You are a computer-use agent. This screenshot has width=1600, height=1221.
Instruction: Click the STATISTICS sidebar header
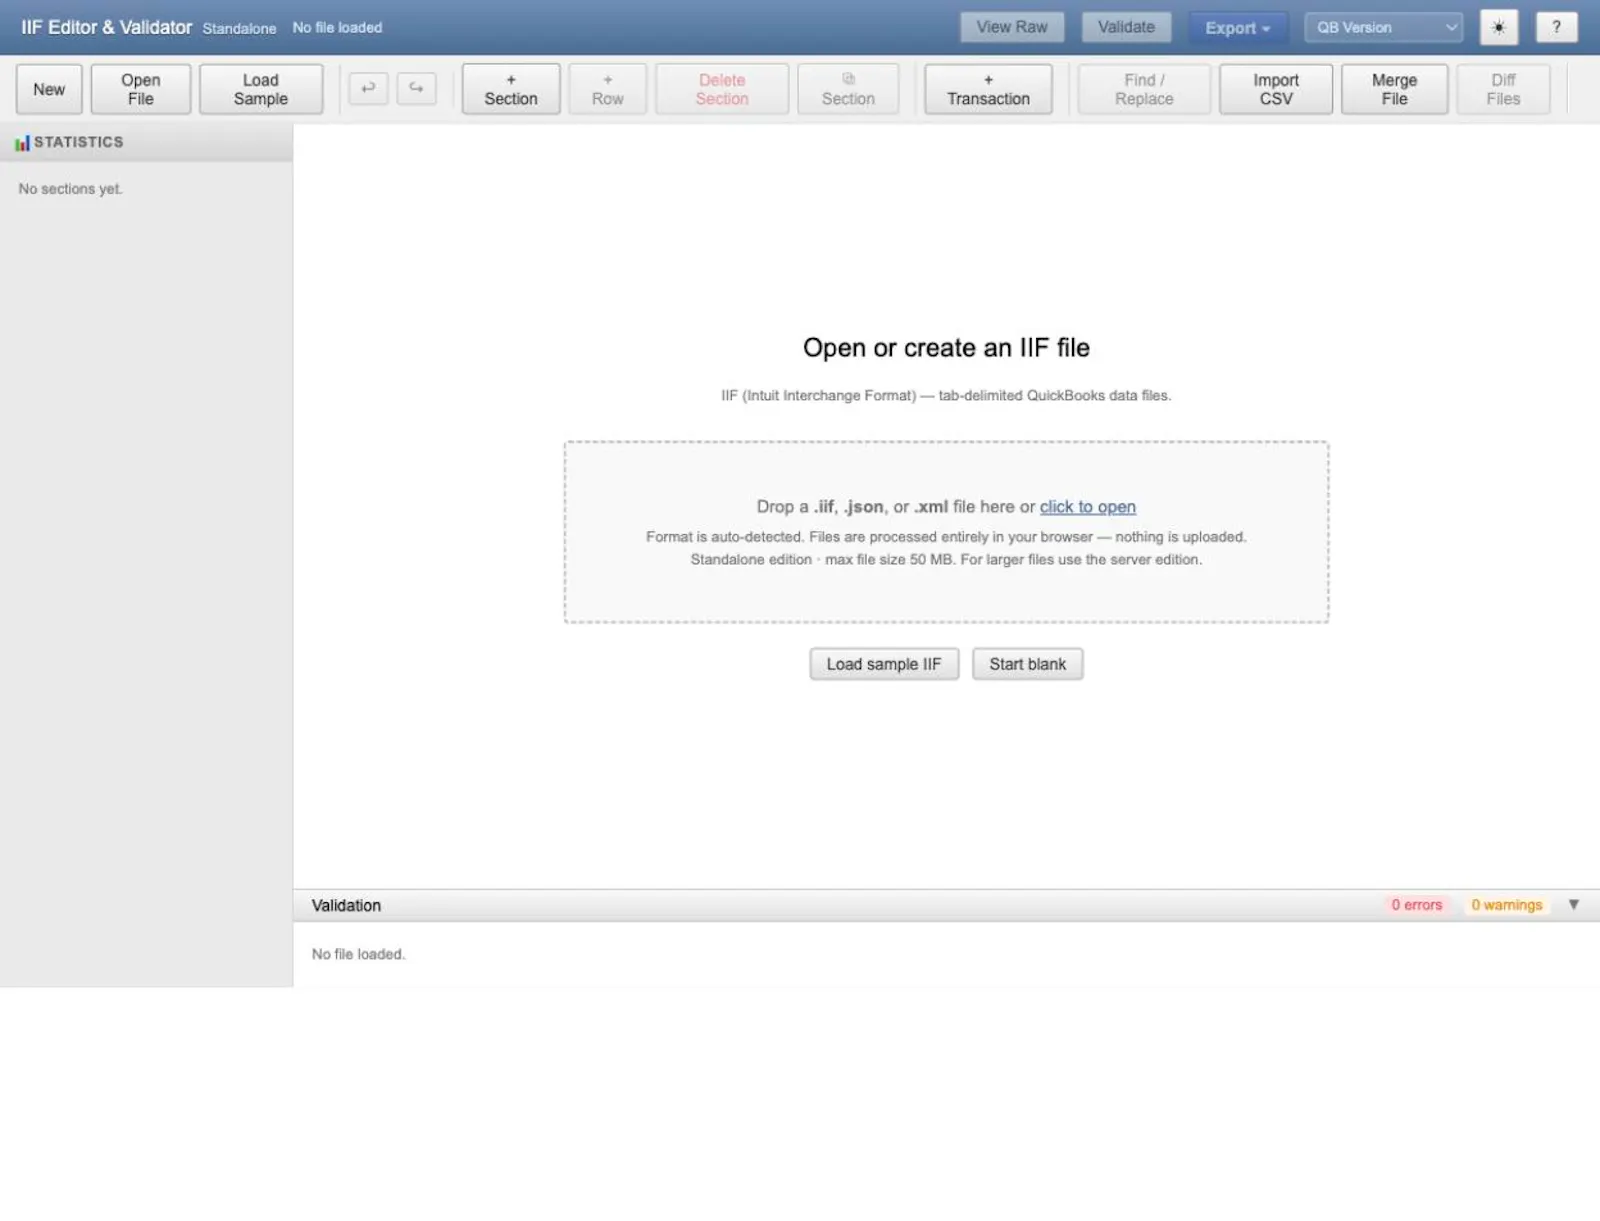[146, 142]
